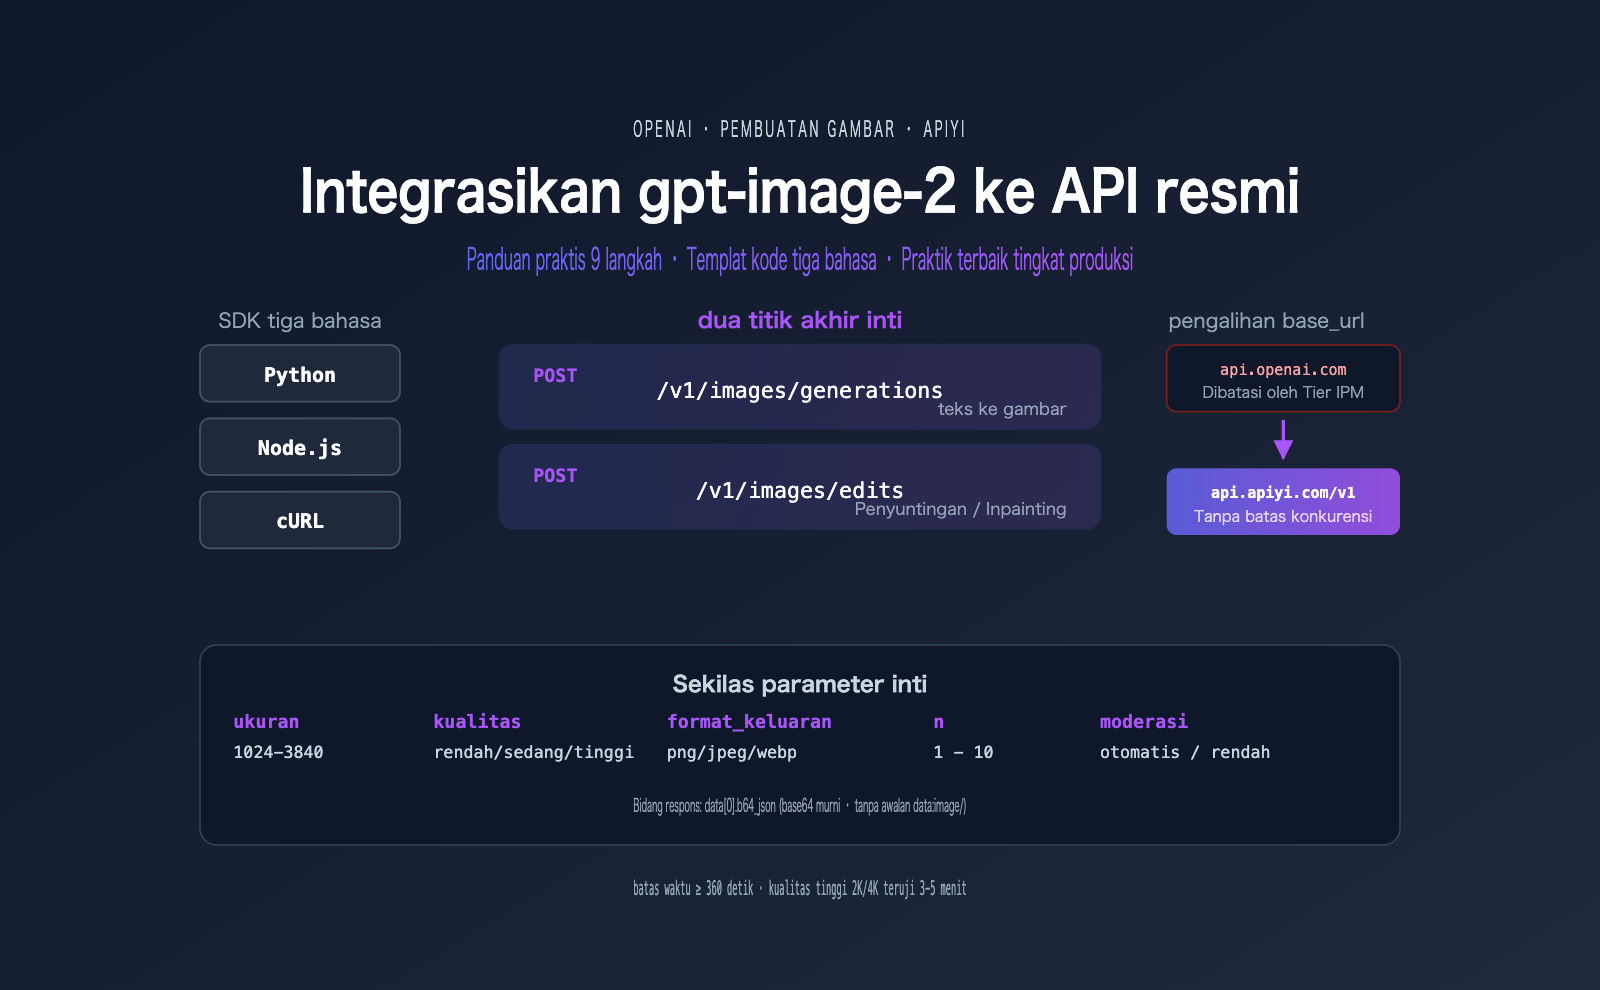This screenshot has width=1600, height=990.
Task: Click the POST label on generations endpoint
Action: coord(555,375)
